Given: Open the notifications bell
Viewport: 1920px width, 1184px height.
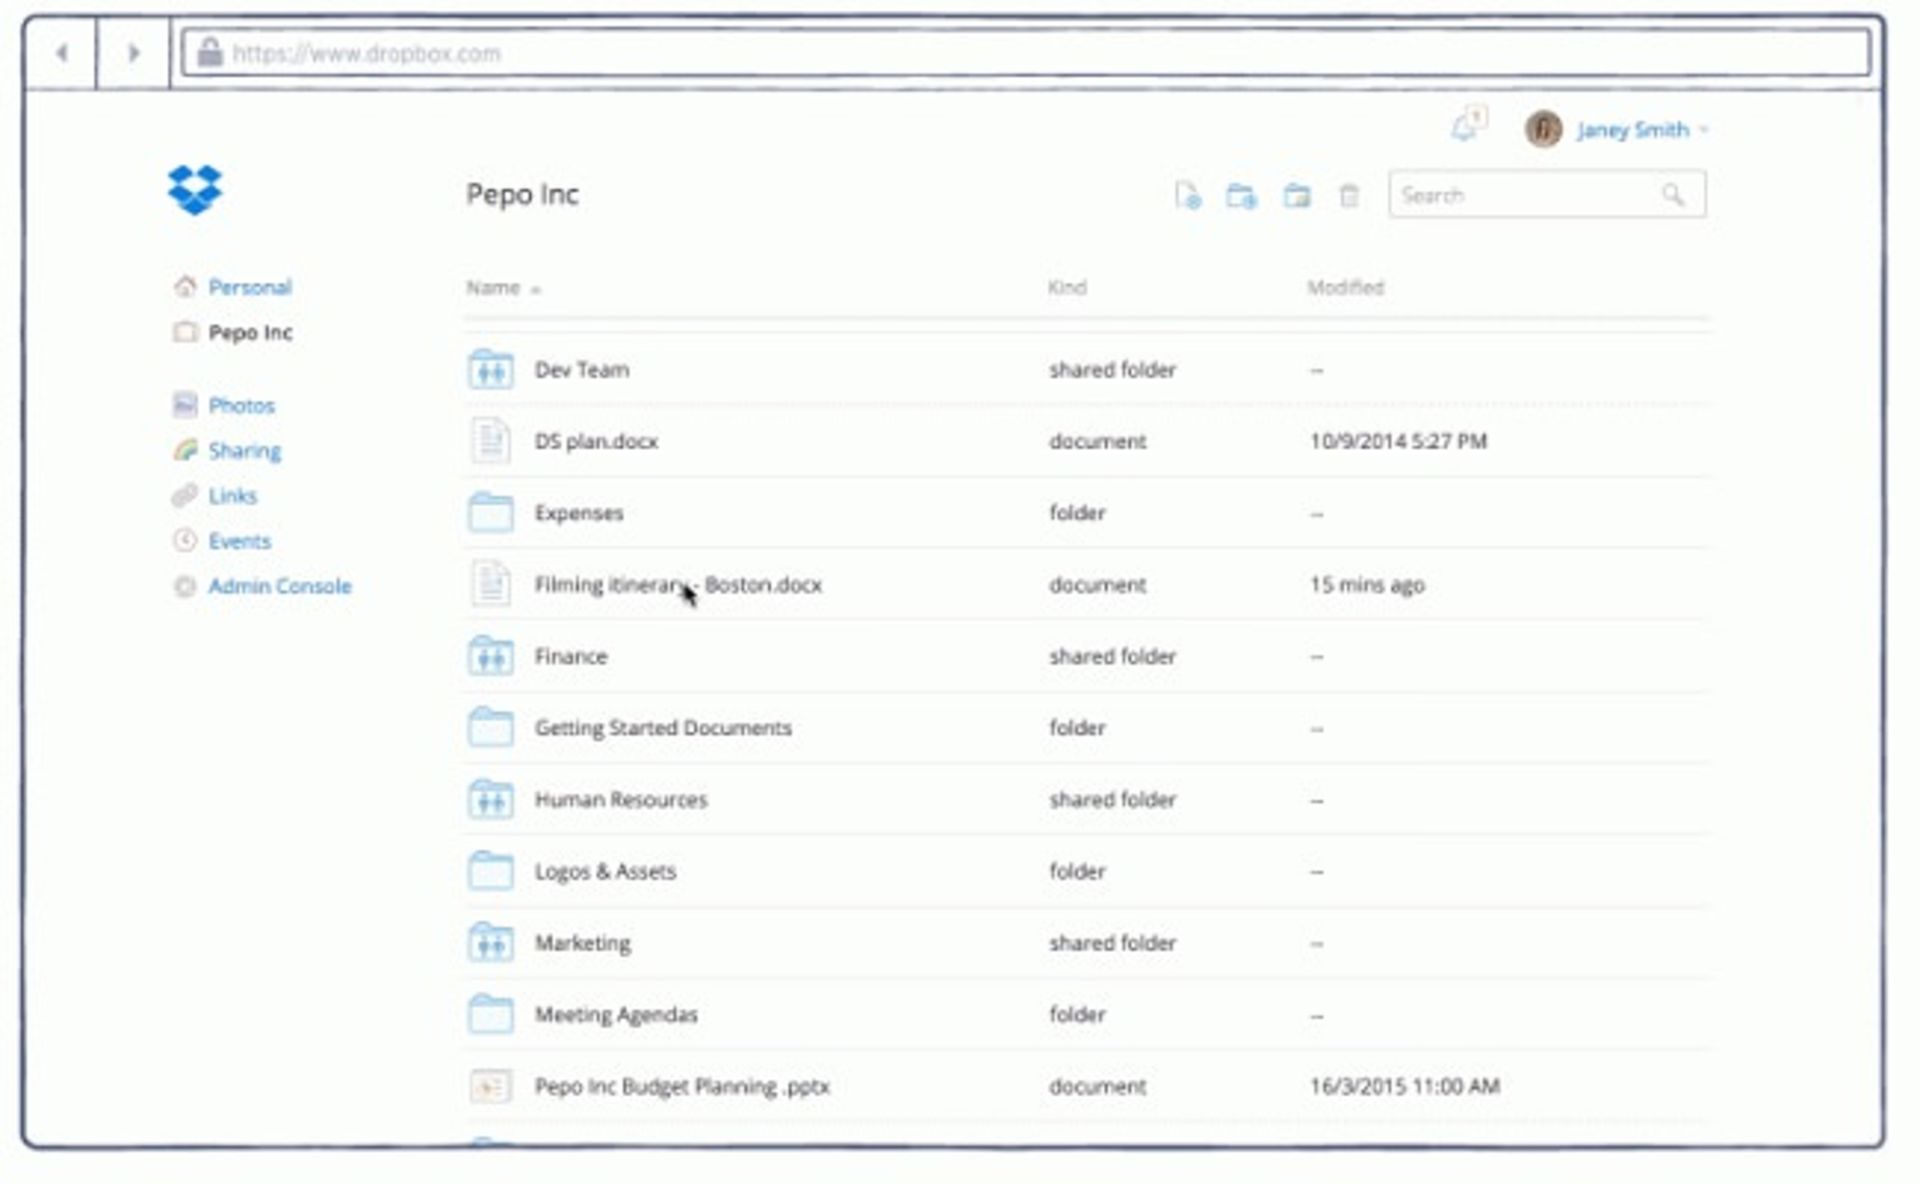Looking at the screenshot, I should click(1467, 126).
